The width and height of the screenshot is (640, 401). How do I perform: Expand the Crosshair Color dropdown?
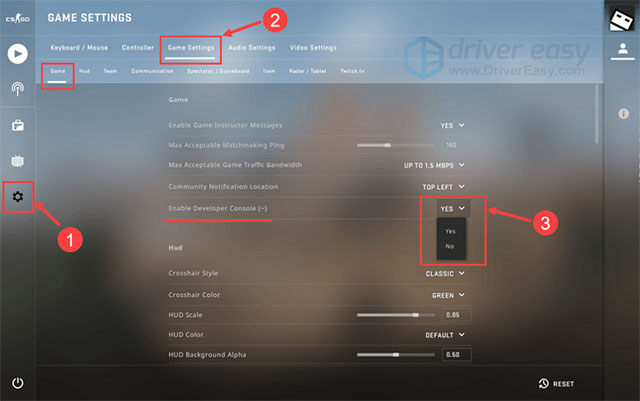(x=448, y=295)
